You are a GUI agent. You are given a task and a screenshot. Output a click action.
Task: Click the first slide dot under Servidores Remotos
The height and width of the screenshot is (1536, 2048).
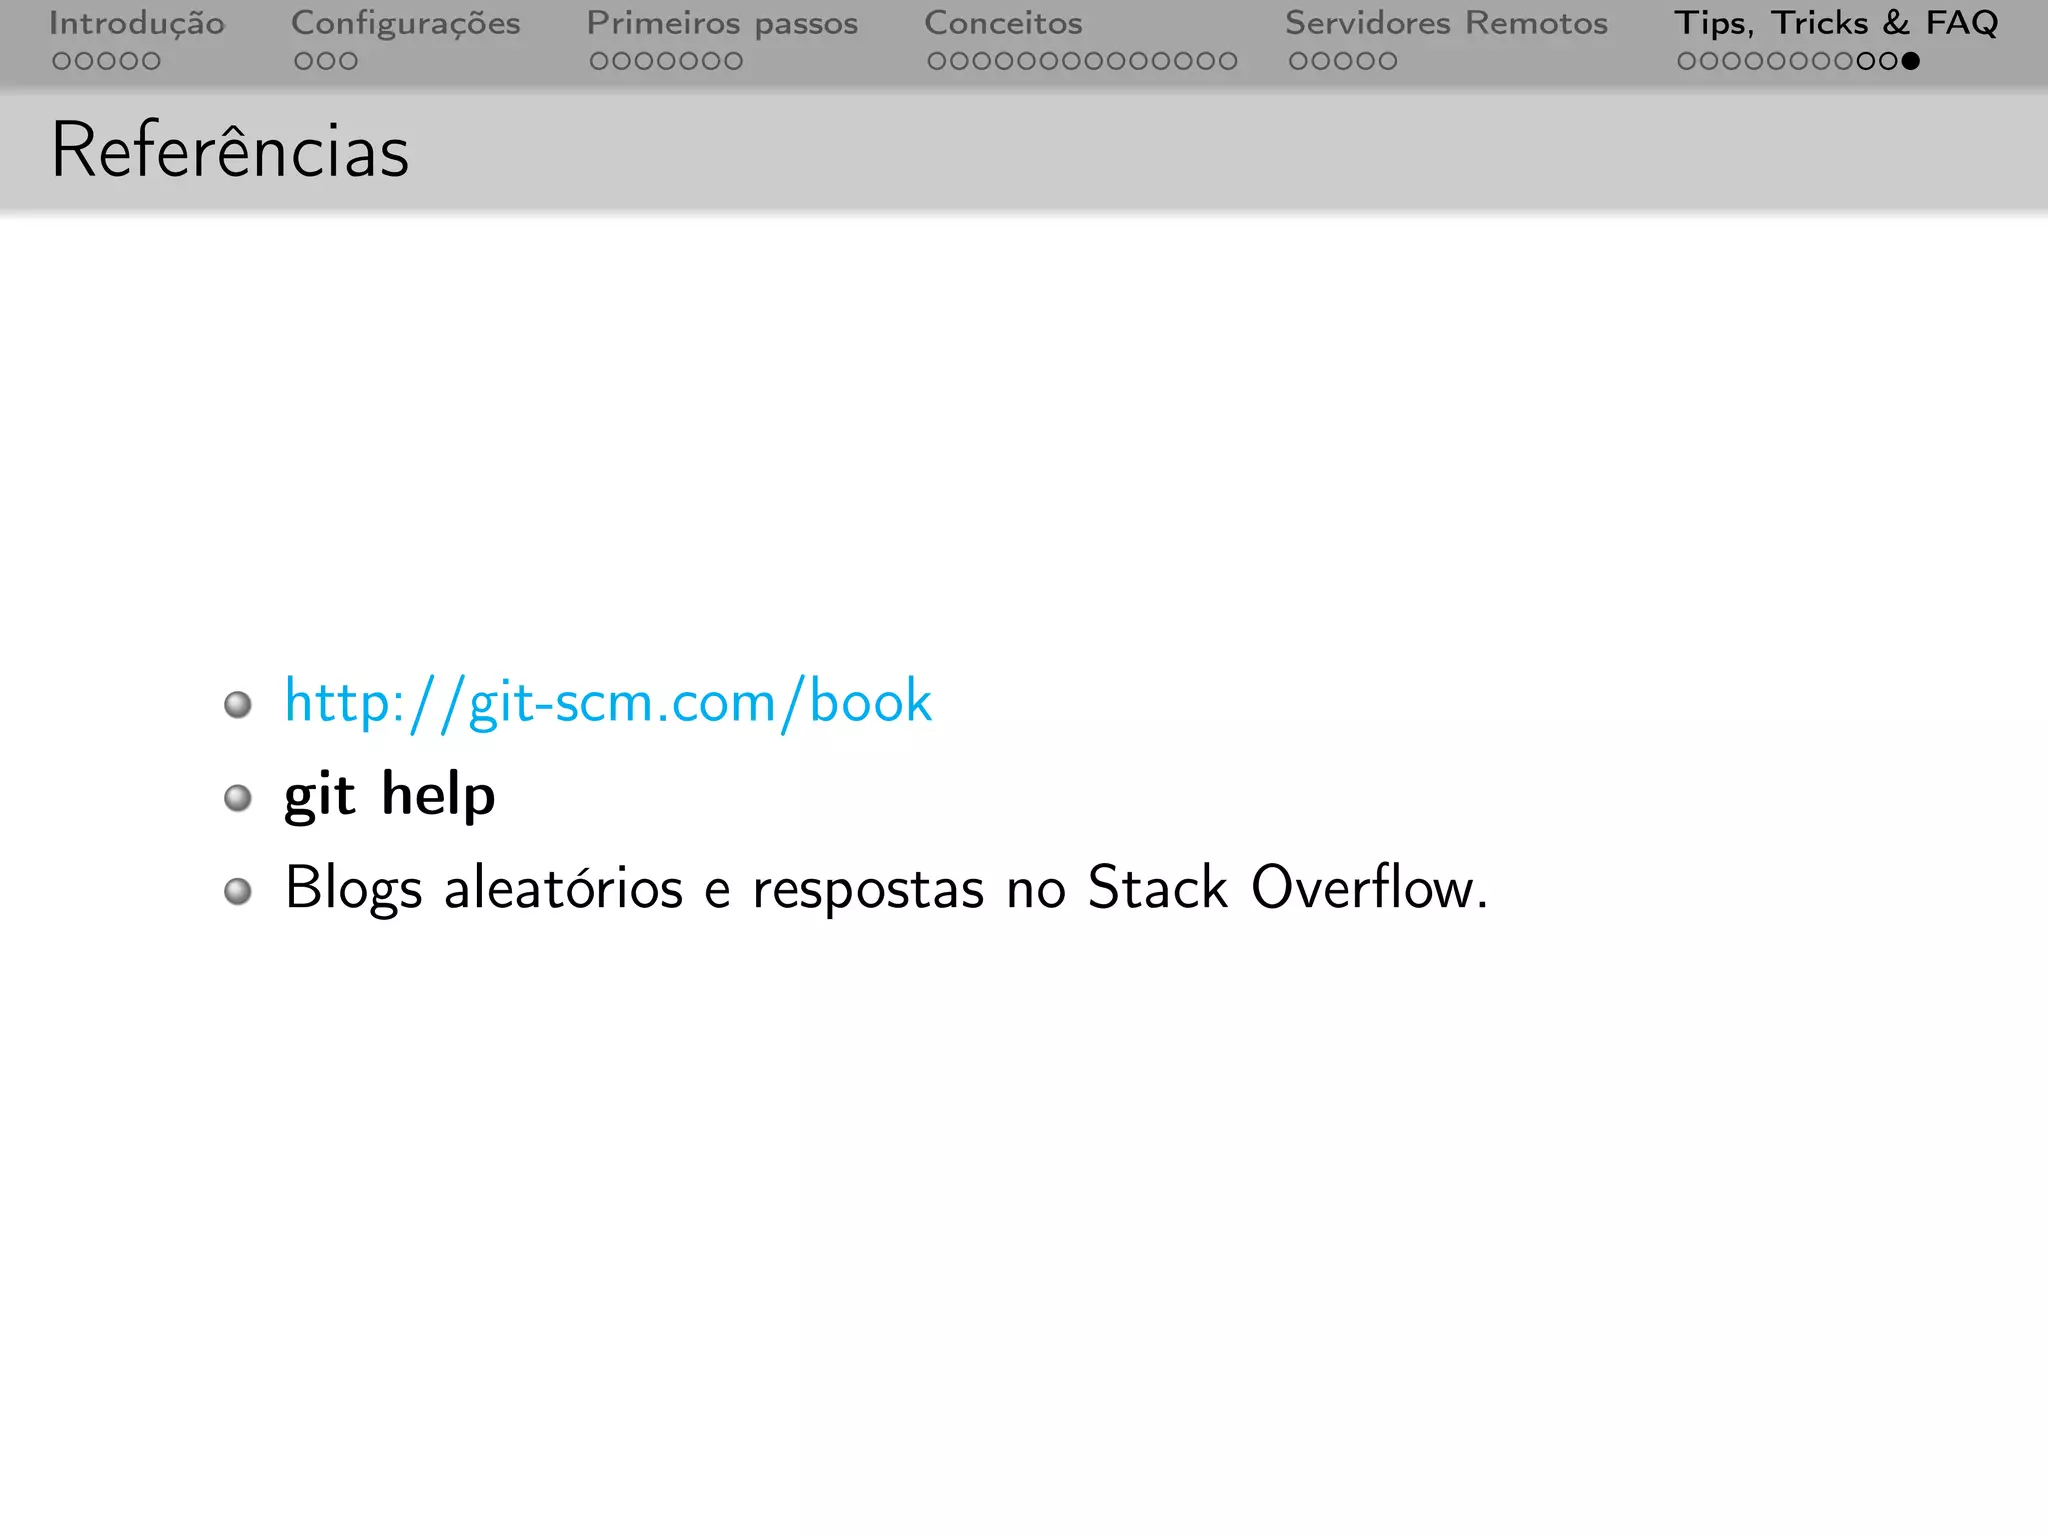[x=1298, y=61]
